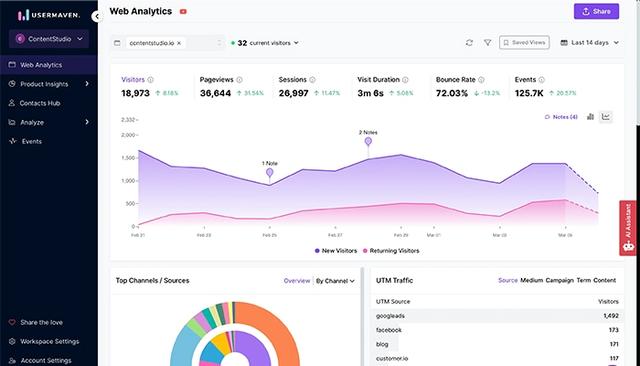Click the 2 Notes marker on chart
The height and width of the screenshot is (366, 640).
368,141
